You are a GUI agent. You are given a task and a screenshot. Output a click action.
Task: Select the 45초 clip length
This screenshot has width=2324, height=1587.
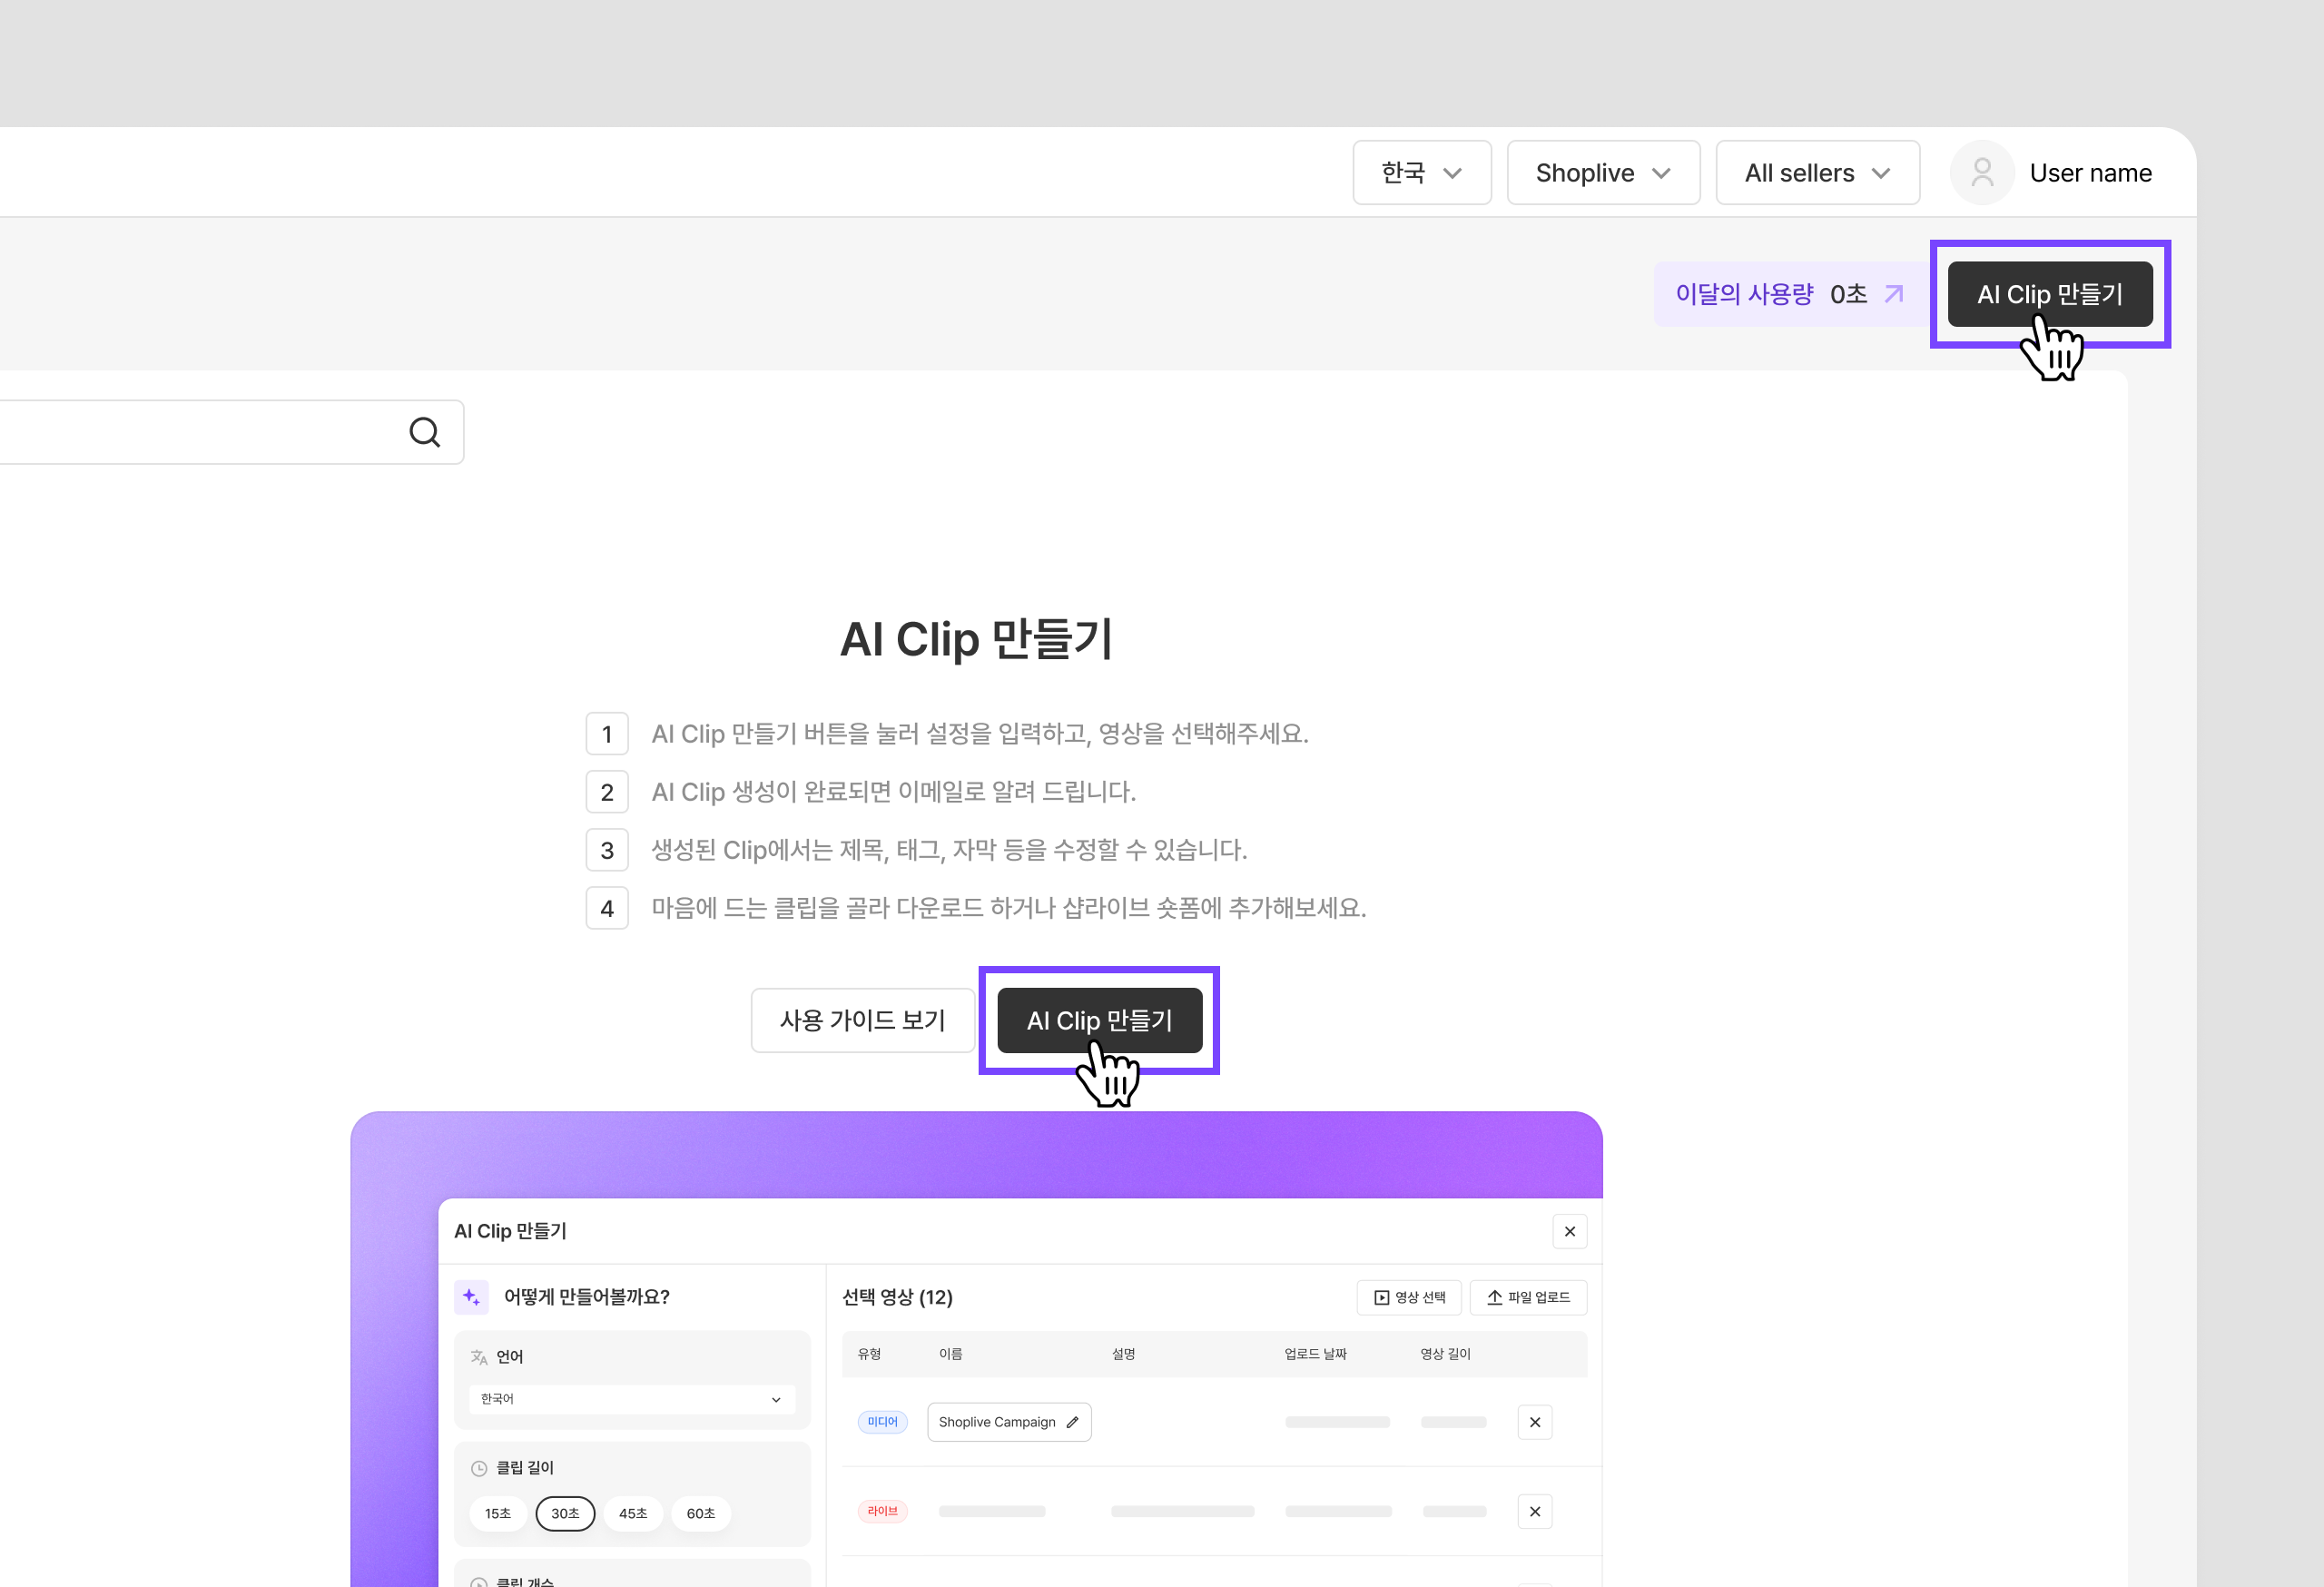coord(633,1513)
